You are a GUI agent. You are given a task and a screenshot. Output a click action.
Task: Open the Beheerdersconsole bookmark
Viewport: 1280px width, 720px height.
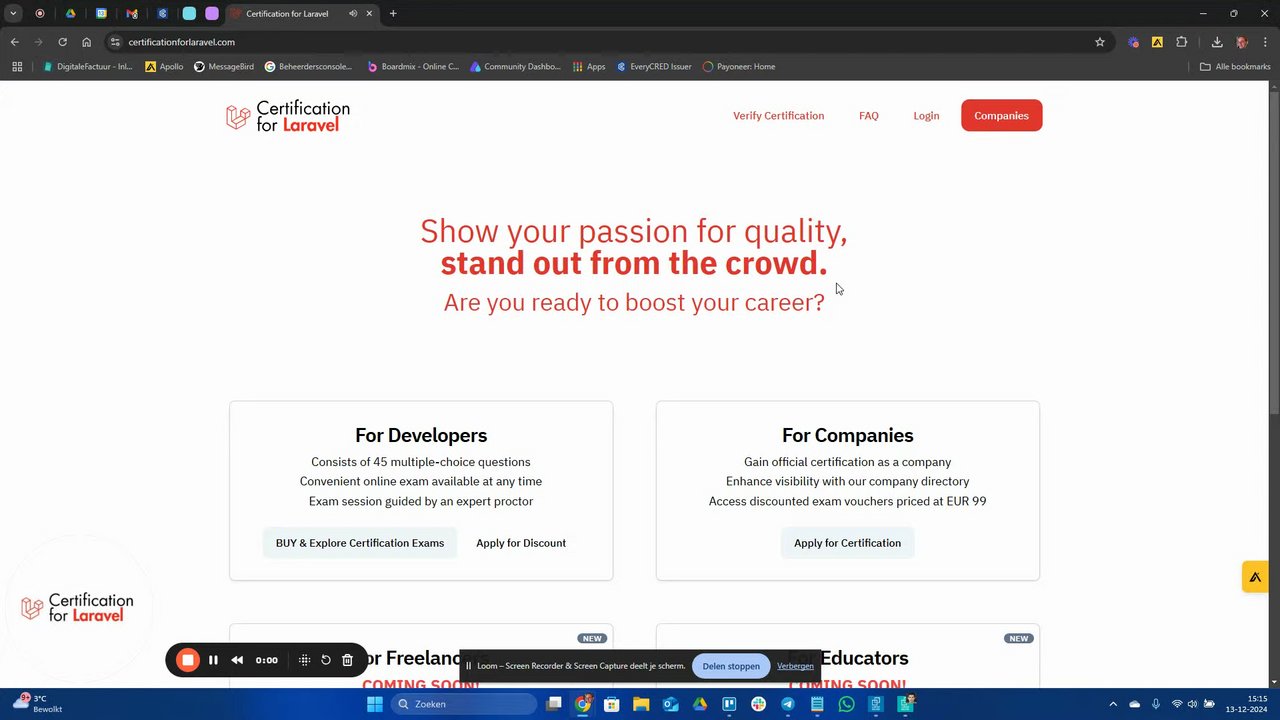click(309, 67)
